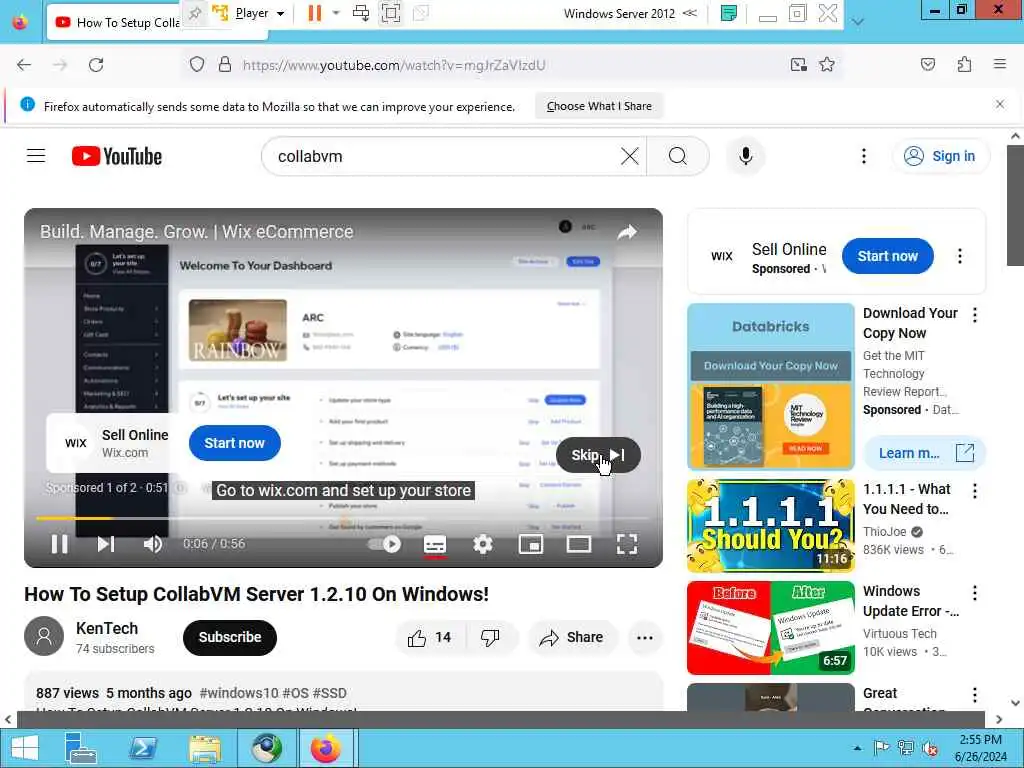The height and width of the screenshot is (768, 1024).
Task: Subscribe to KenTech channel
Action: click(230, 637)
